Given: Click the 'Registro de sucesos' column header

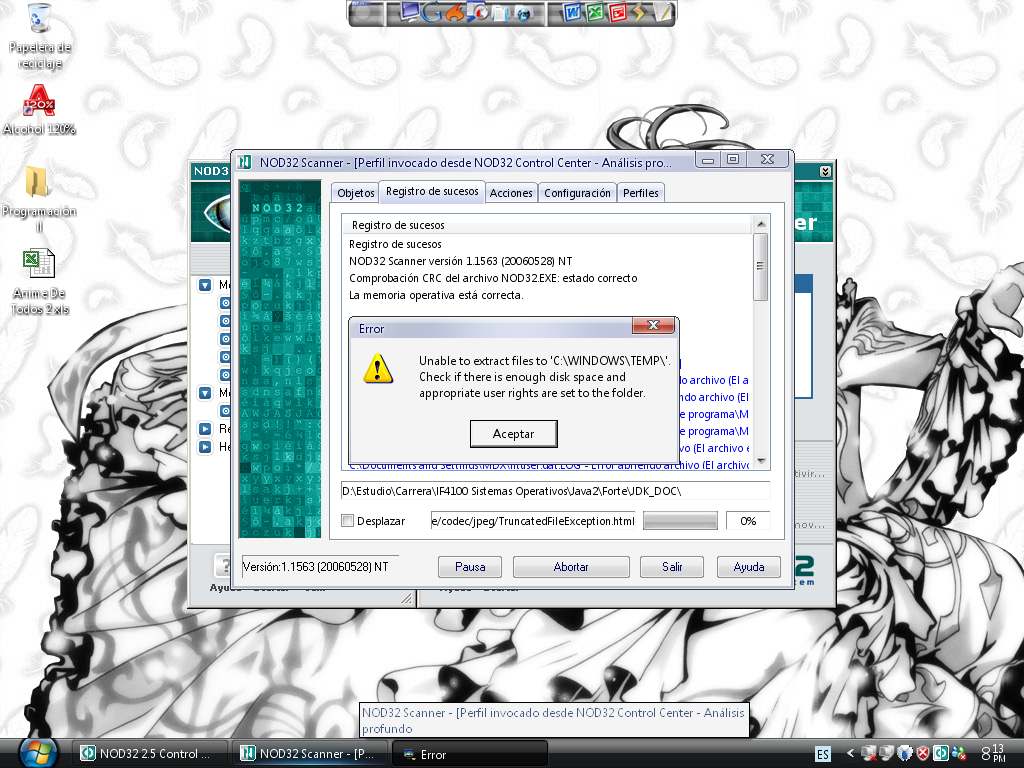Looking at the screenshot, I should click(547, 225).
